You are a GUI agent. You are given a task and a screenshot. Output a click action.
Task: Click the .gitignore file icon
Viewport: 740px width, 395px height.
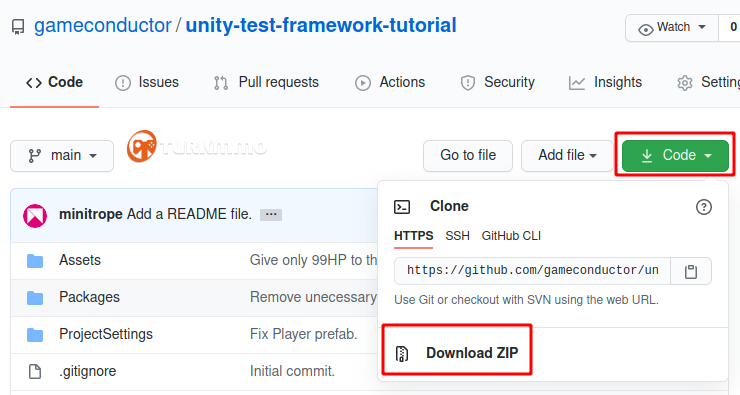tap(35, 371)
